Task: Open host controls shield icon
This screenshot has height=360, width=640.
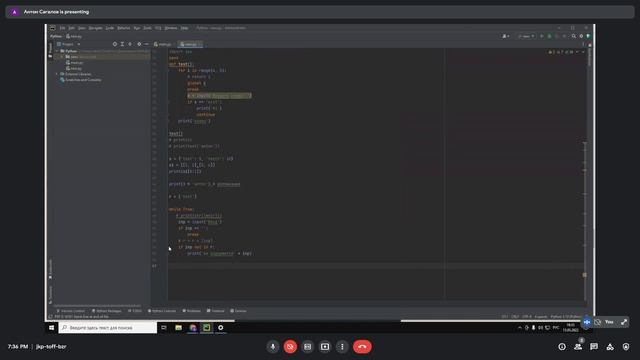Action: [626, 347]
